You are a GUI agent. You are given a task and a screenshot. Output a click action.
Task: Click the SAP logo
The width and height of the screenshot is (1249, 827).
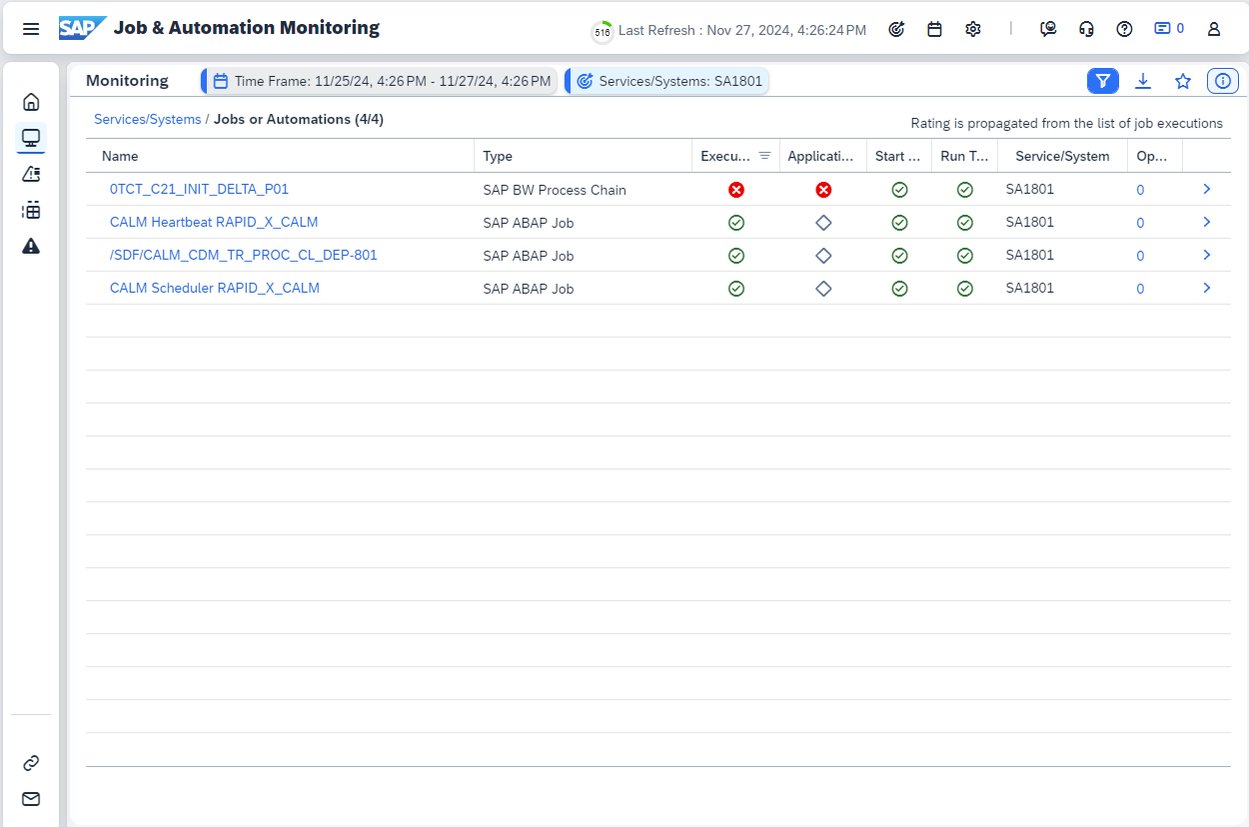[x=82, y=28]
